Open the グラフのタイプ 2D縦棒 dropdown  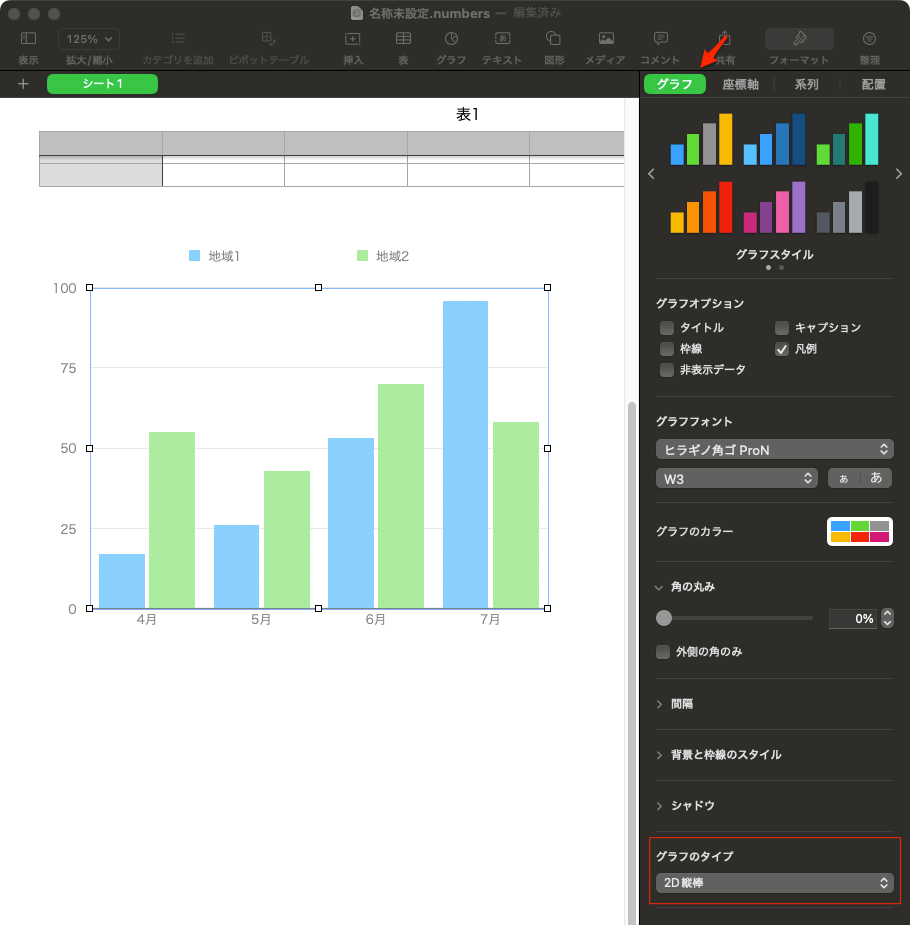[x=774, y=883]
